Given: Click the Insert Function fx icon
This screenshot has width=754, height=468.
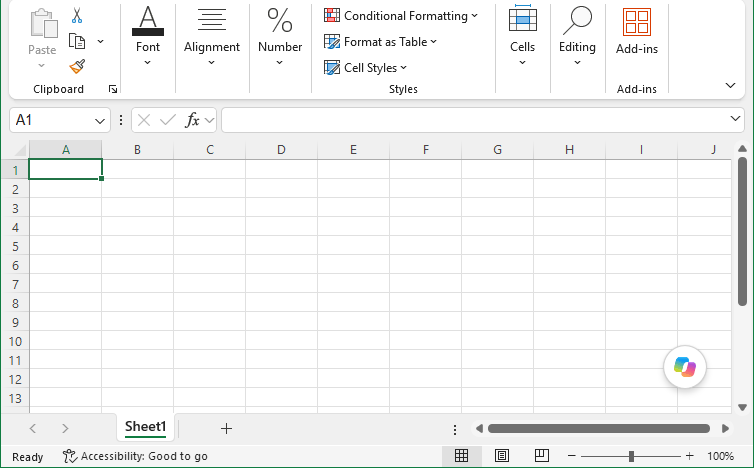Looking at the screenshot, I should (x=192, y=120).
